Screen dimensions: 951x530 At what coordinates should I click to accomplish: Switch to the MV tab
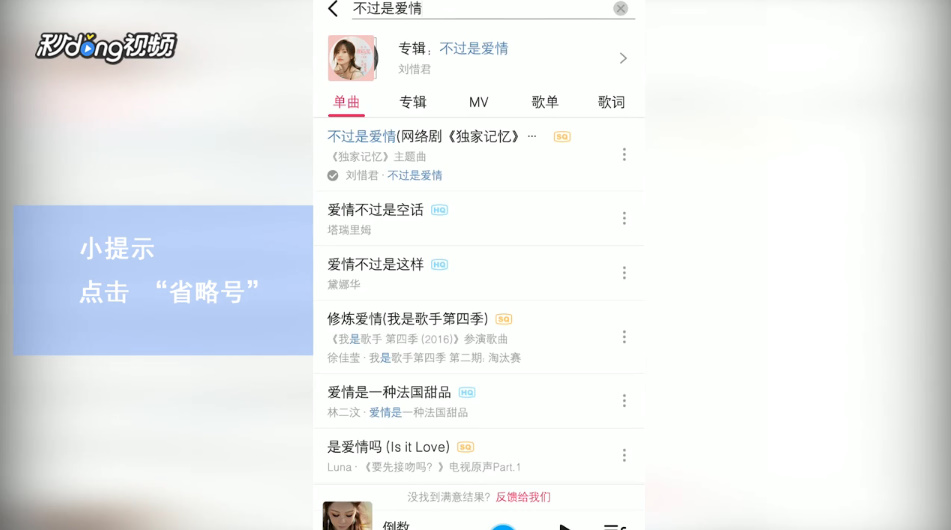point(479,102)
